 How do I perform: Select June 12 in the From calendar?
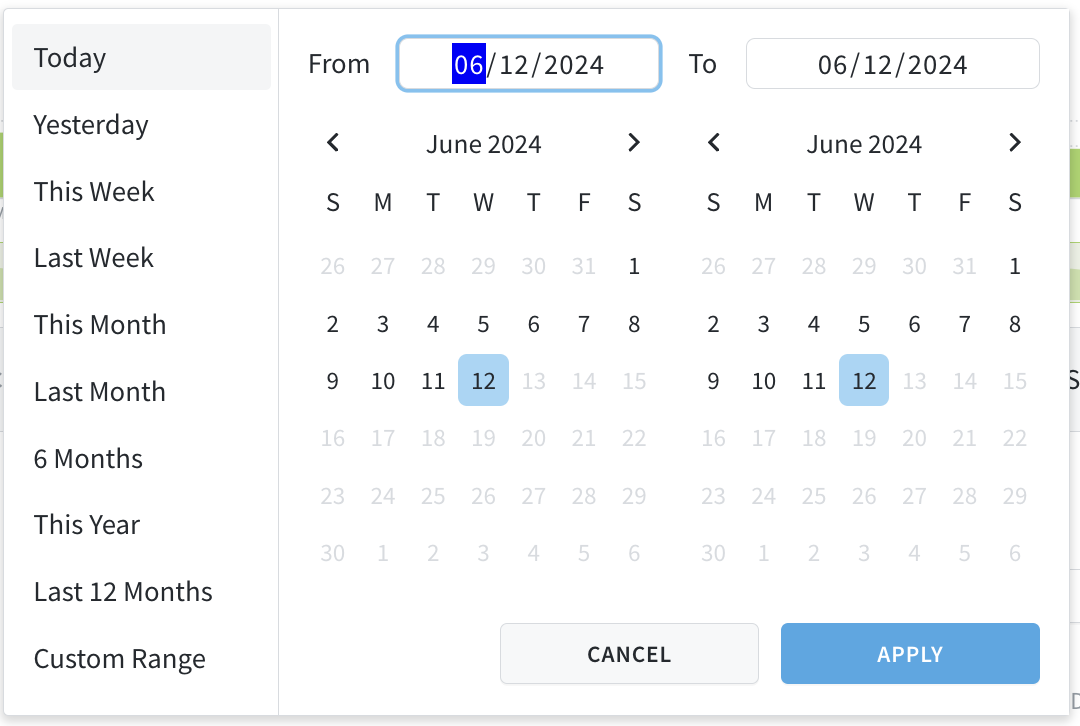483,380
